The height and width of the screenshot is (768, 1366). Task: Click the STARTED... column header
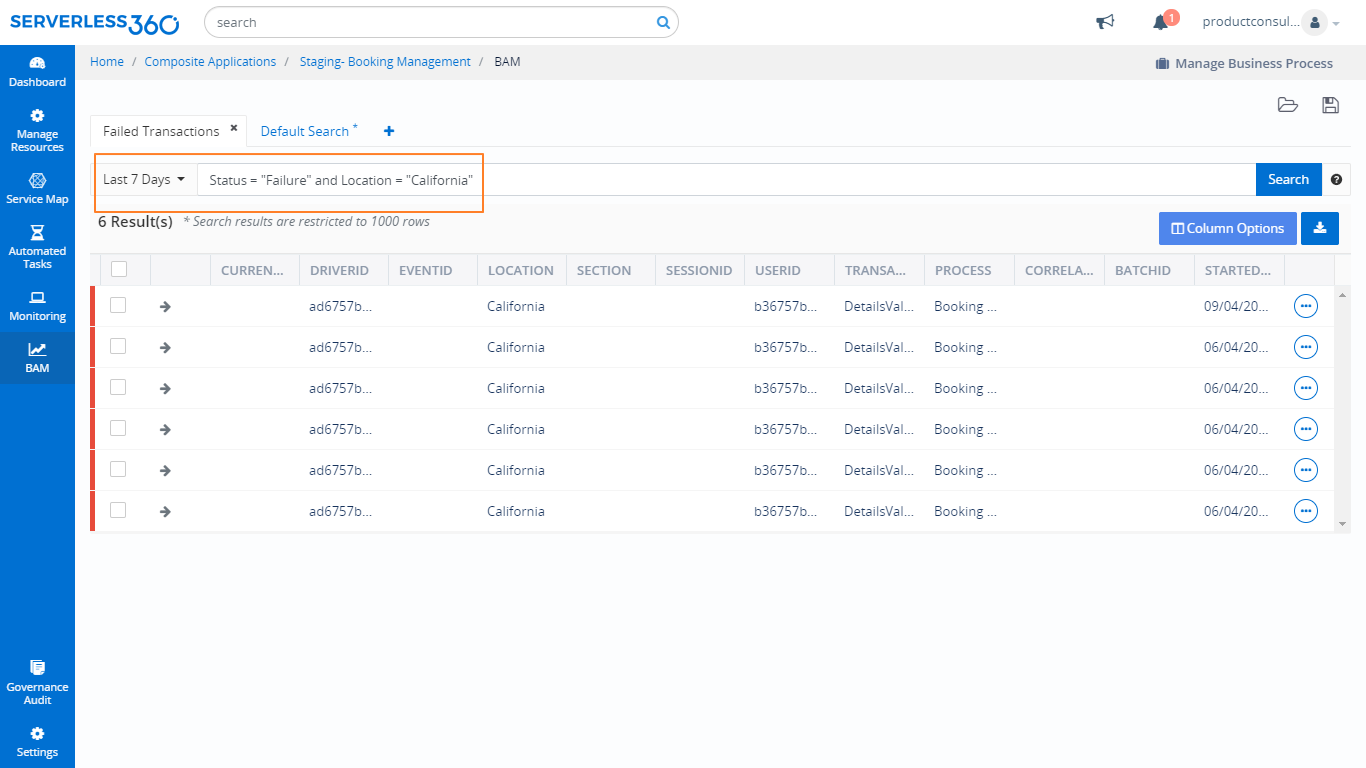tap(1238, 270)
